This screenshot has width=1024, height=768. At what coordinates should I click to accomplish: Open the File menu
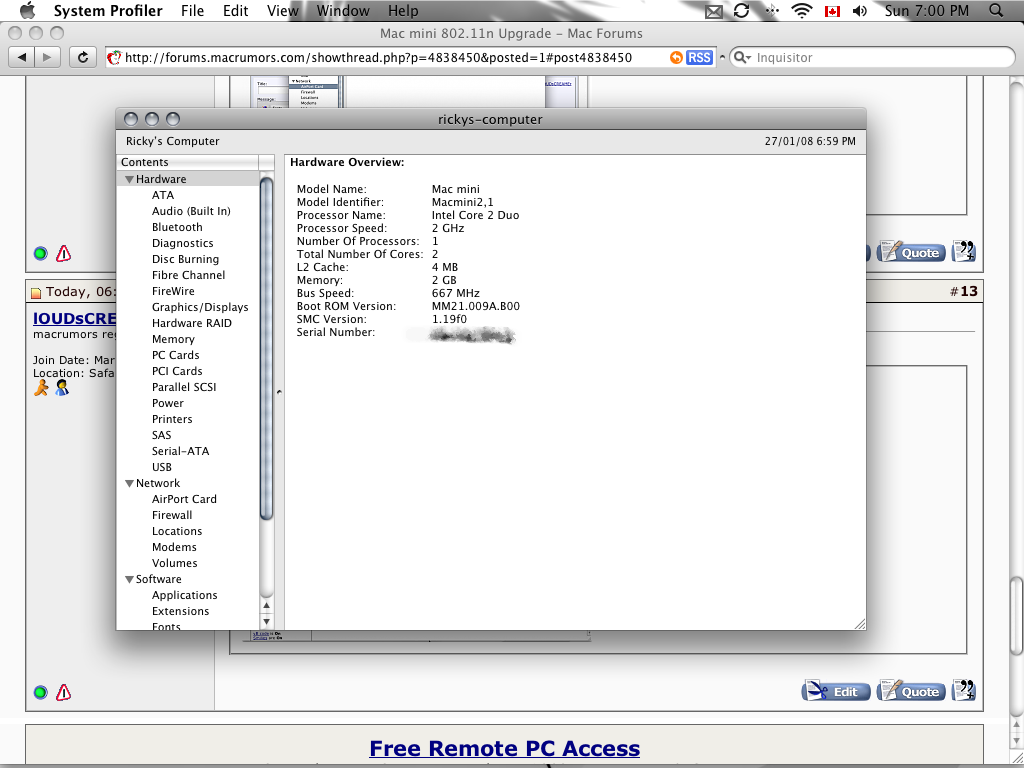[x=192, y=10]
